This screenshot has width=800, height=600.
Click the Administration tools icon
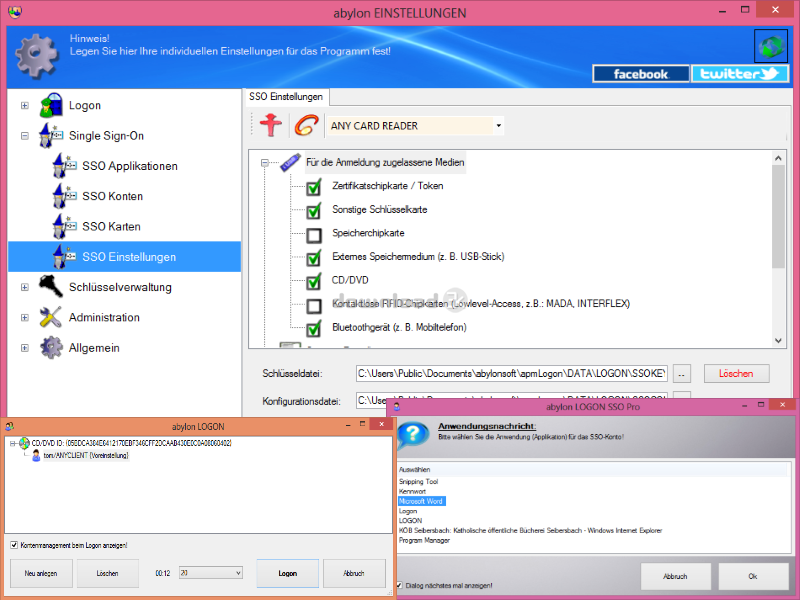(x=51, y=317)
